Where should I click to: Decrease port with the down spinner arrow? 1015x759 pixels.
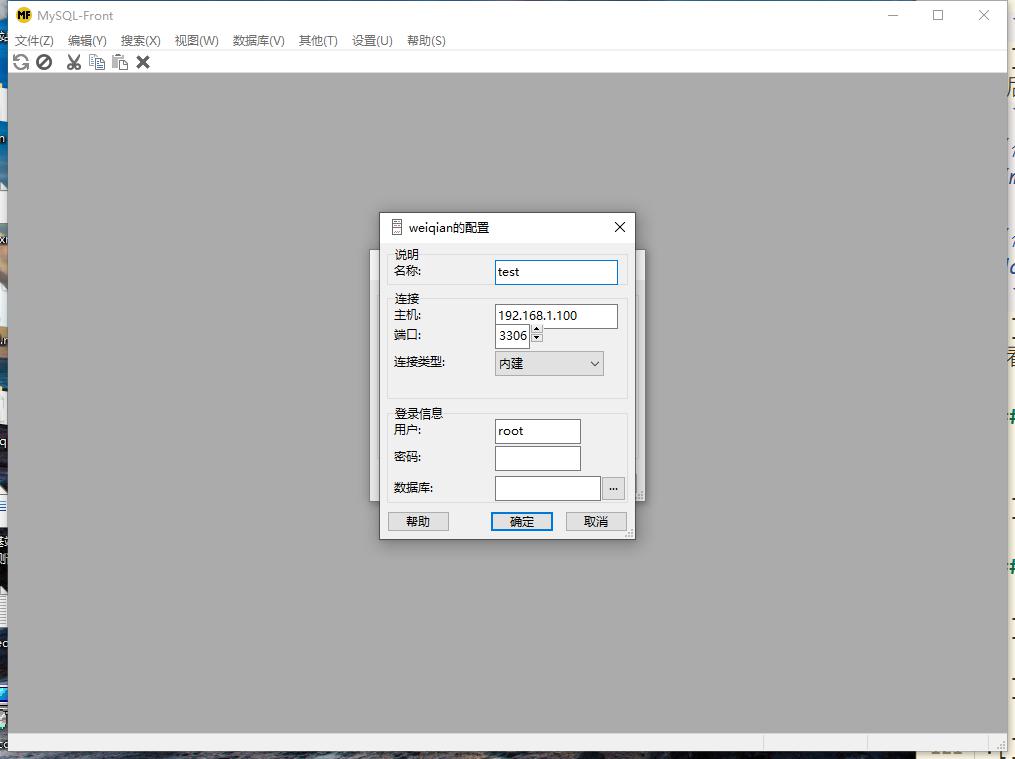(x=537, y=338)
